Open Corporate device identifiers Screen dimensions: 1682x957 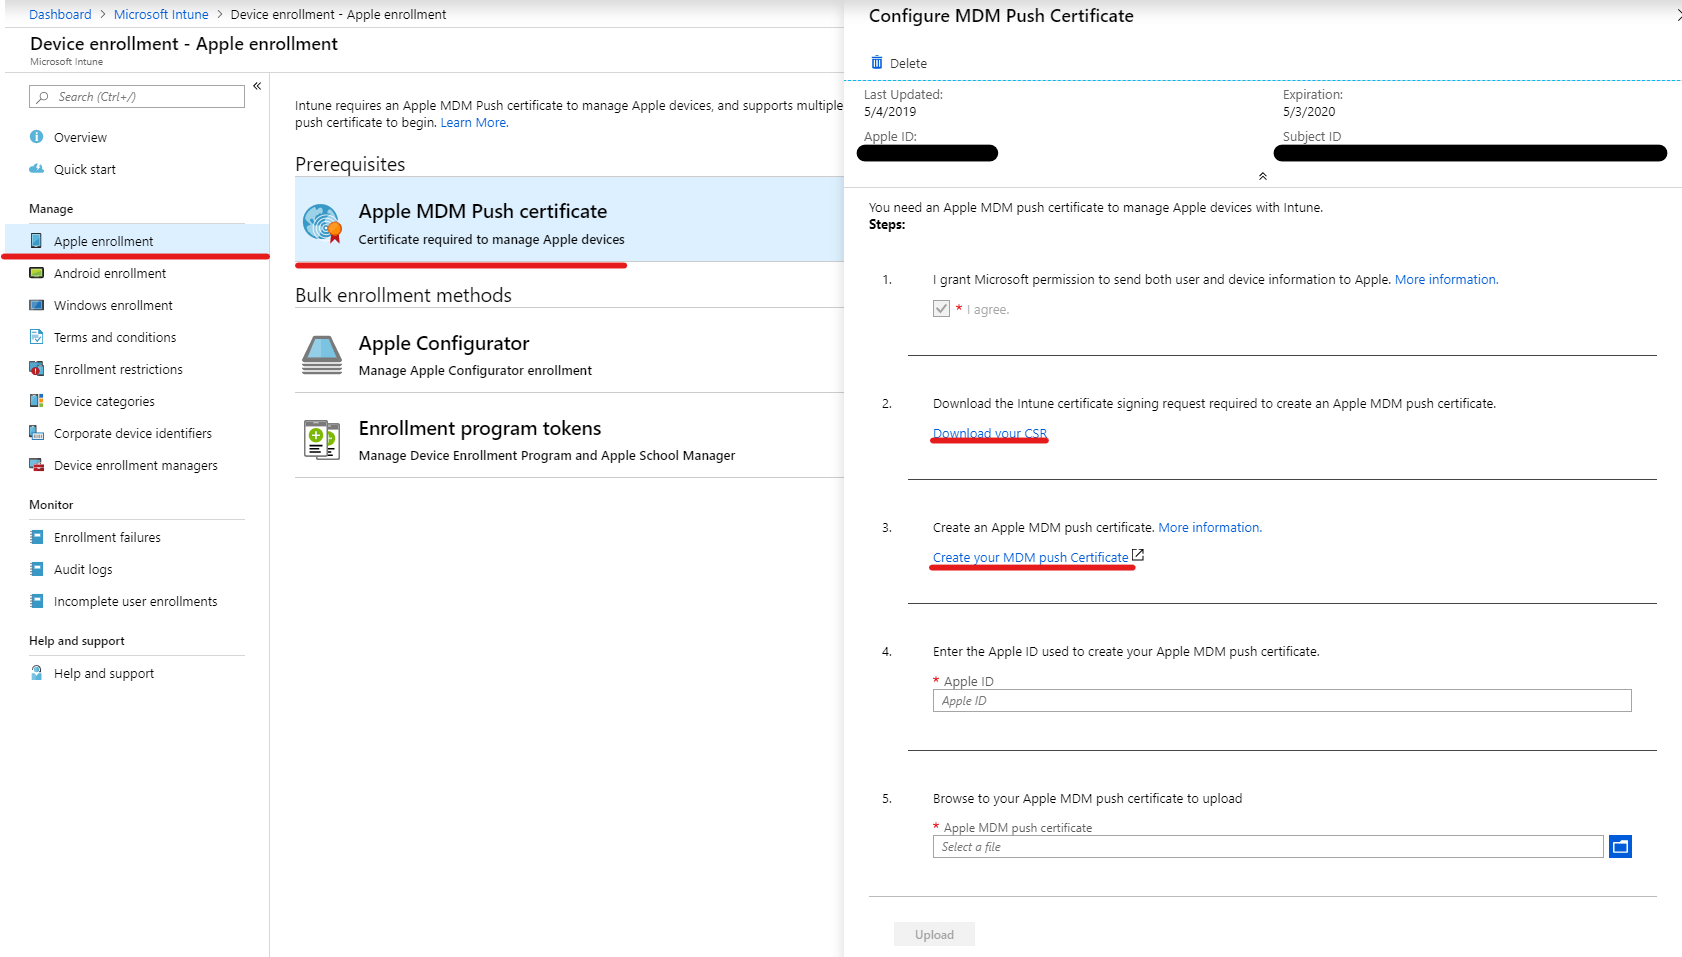tap(132, 433)
